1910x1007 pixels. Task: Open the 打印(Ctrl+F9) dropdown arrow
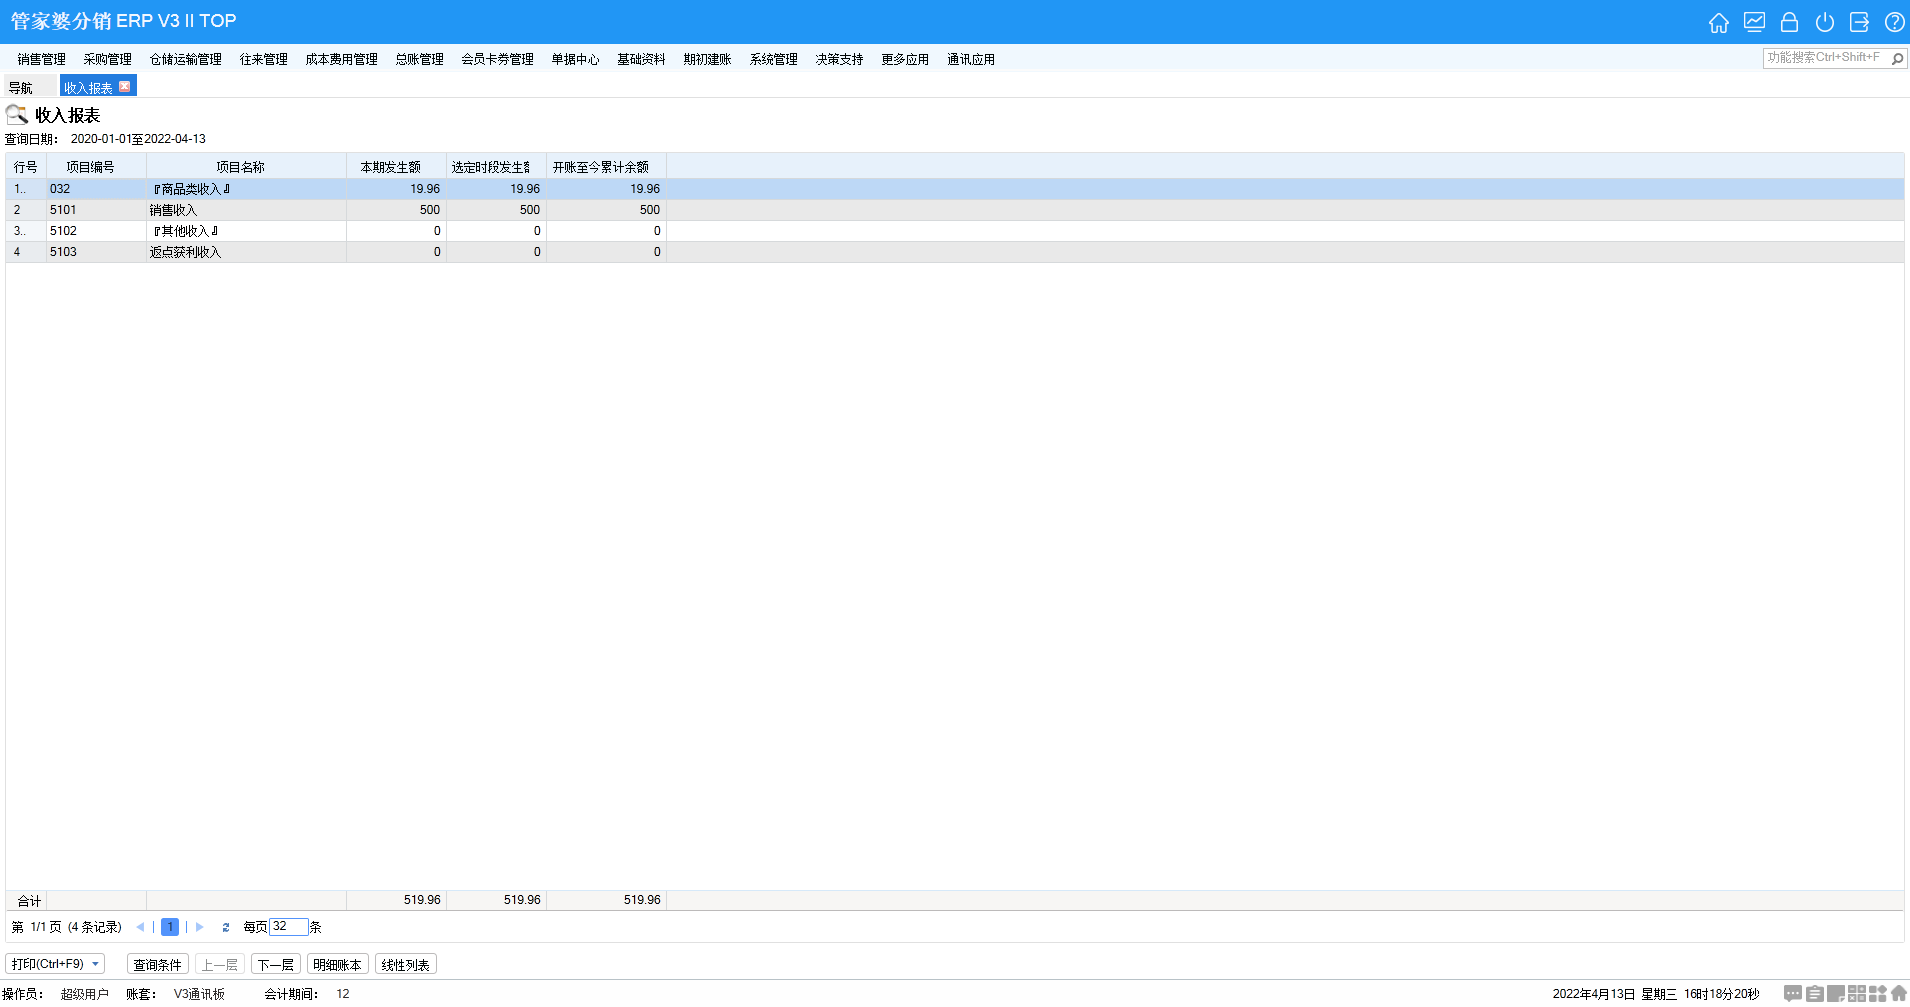click(x=96, y=964)
